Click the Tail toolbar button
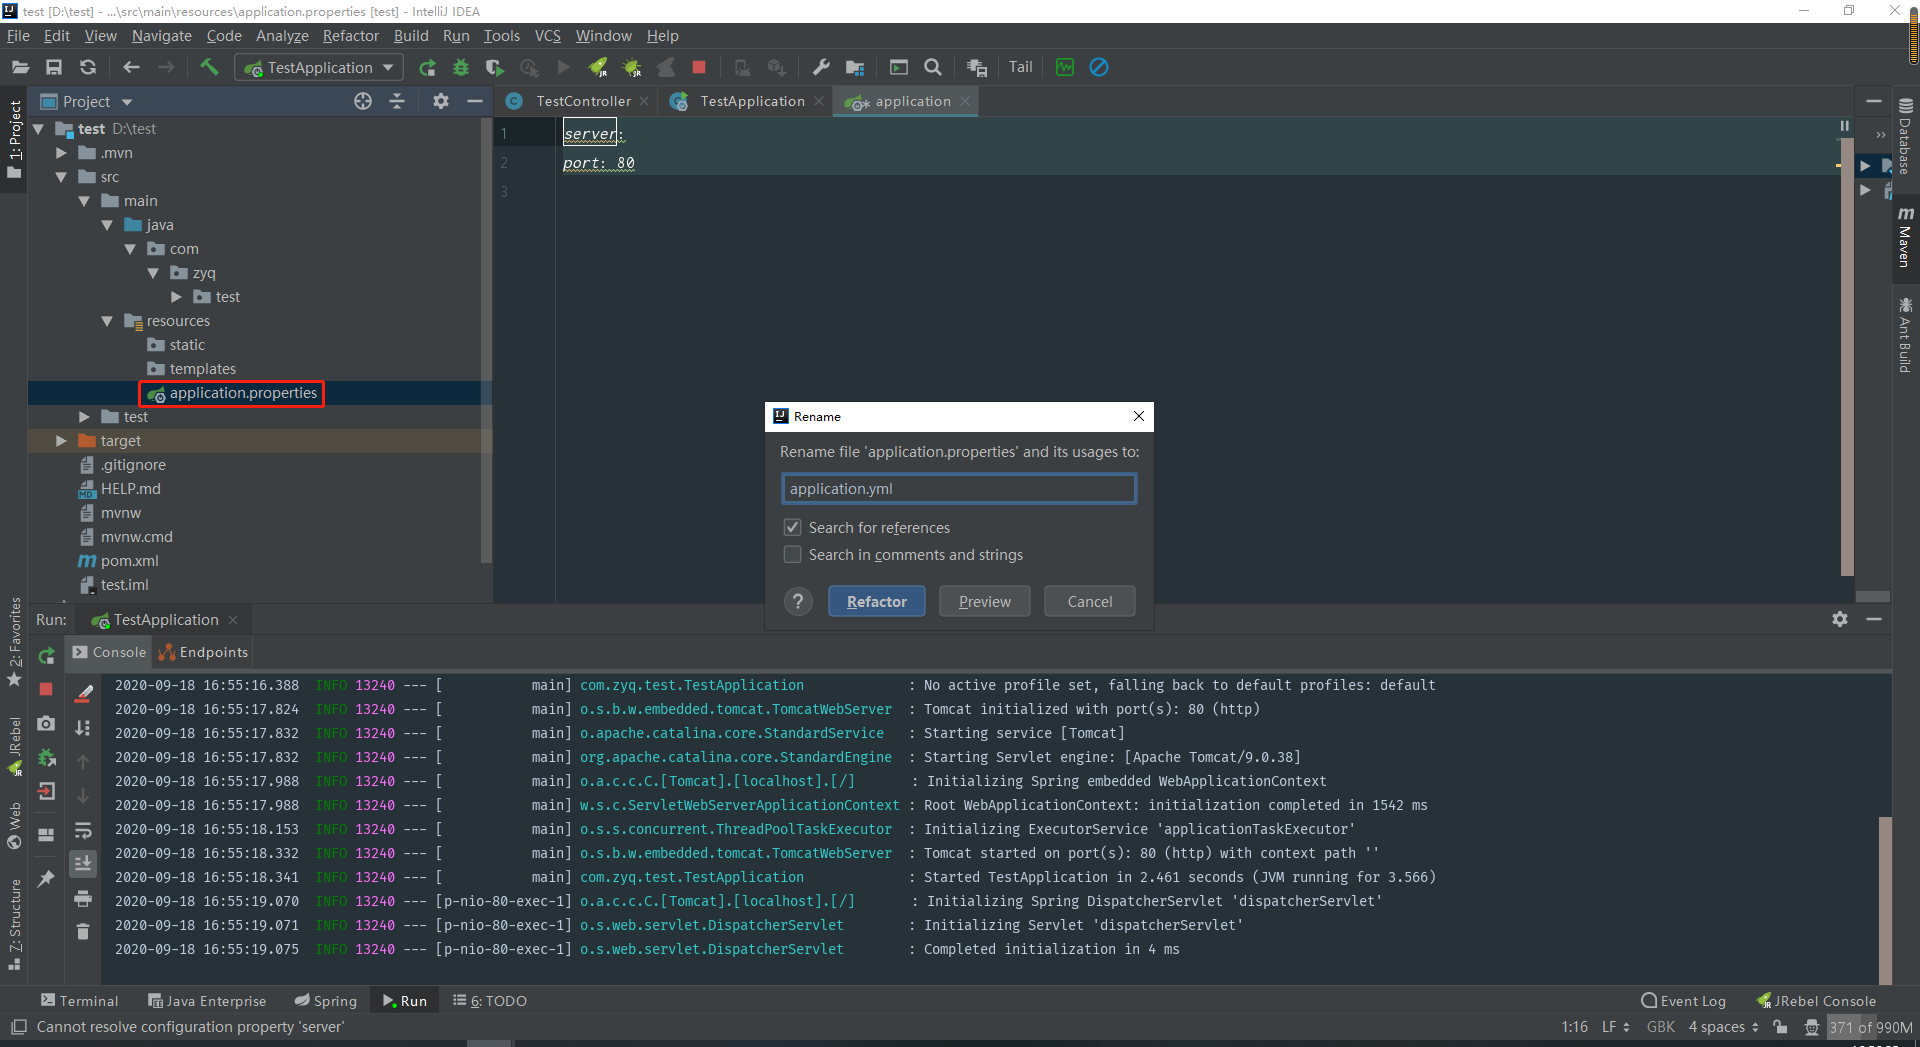The height and width of the screenshot is (1047, 1920). click(1020, 67)
